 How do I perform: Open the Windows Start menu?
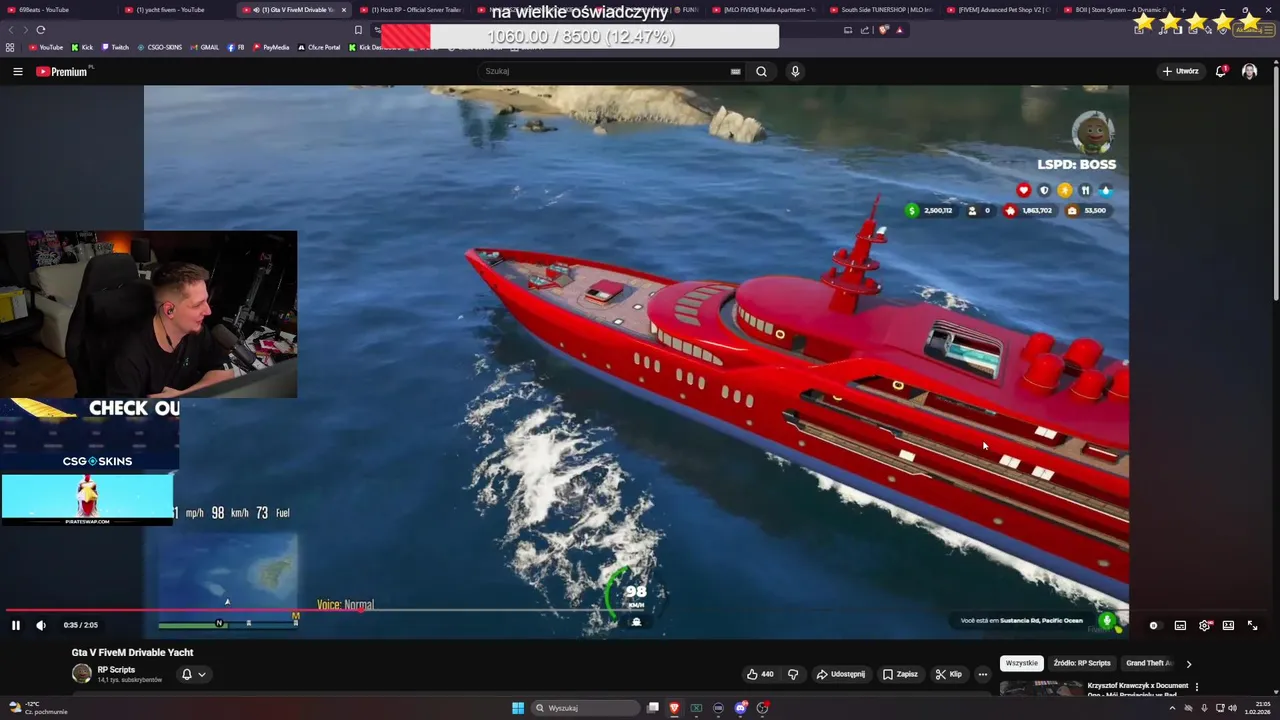coord(518,708)
